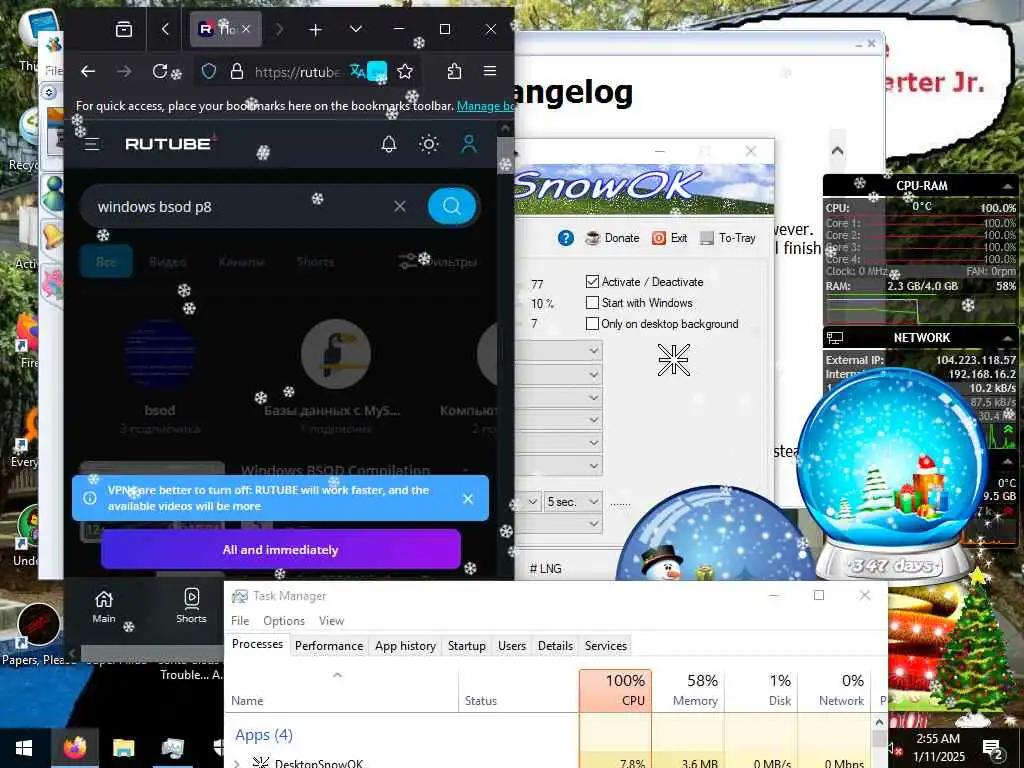Open the list-all-tabs chevron in Firefox
This screenshot has width=1024, height=768.
point(356,29)
